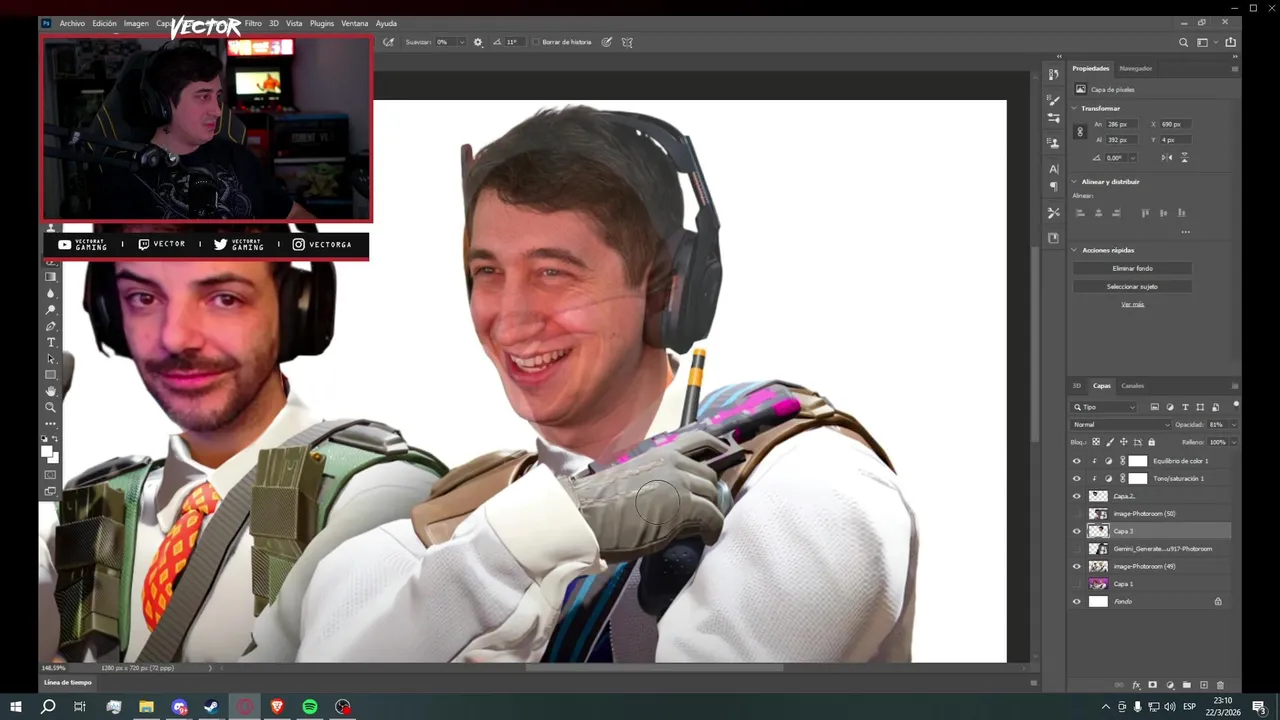This screenshot has width=1280, height=720.
Task: Select the Gradient tool
Action: pyautogui.click(x=51, y=277)
